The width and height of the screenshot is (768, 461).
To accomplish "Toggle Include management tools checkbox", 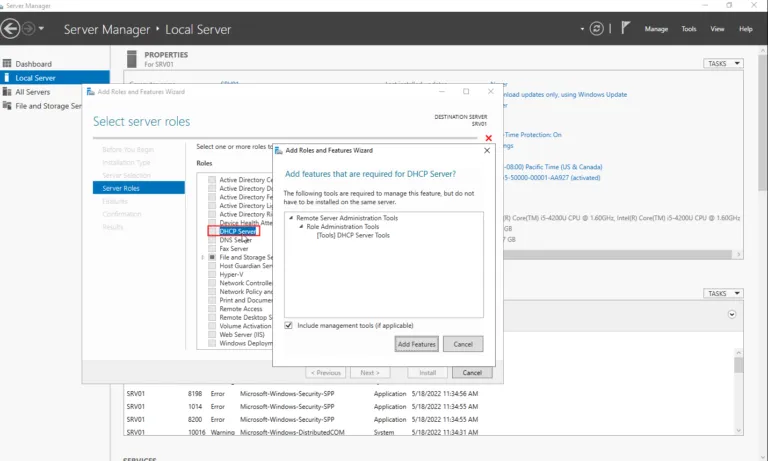I will (288, 325).
